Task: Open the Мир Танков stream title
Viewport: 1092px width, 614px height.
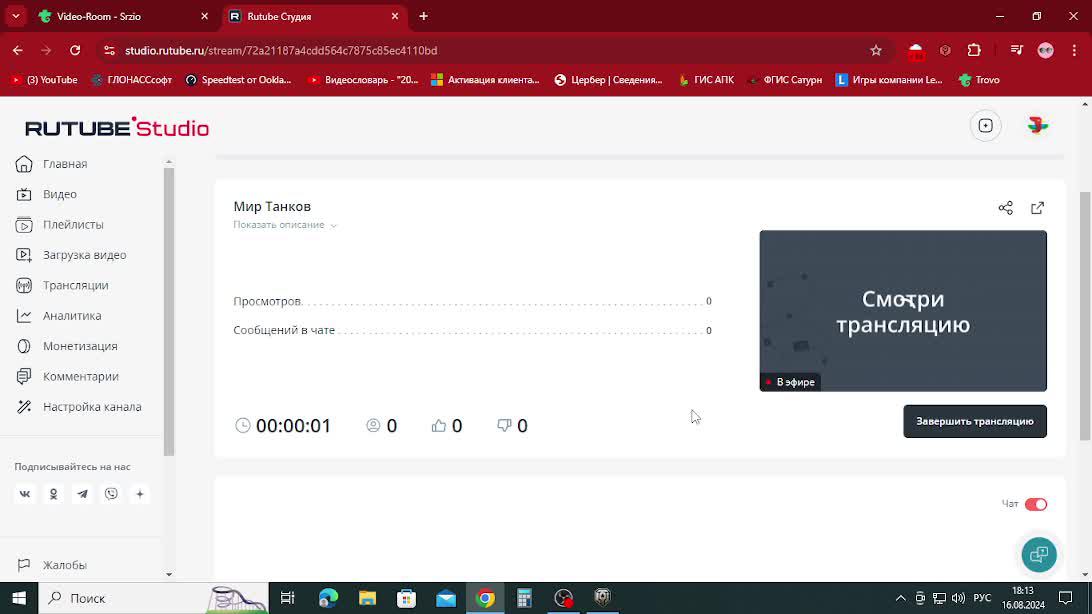Action: pyautogui.click(x=272, y=207)
